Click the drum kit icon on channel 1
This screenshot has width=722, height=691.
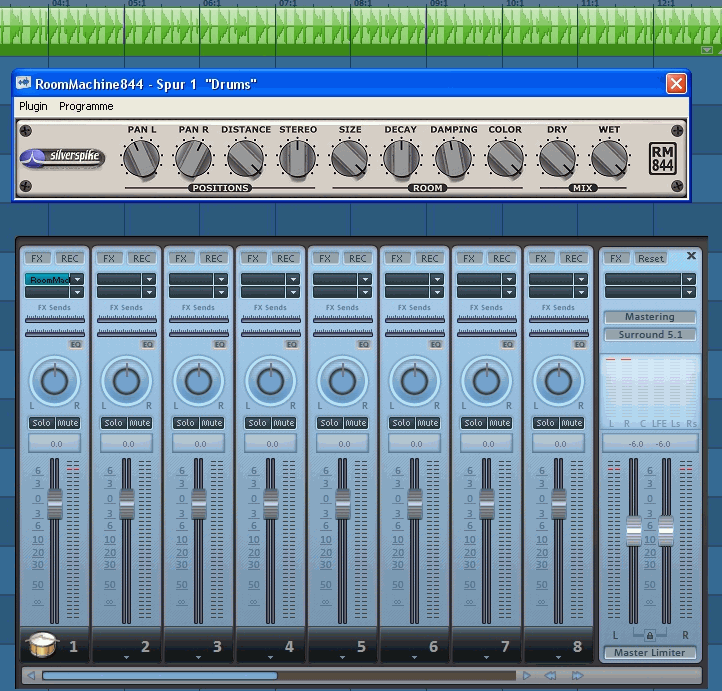42,644
